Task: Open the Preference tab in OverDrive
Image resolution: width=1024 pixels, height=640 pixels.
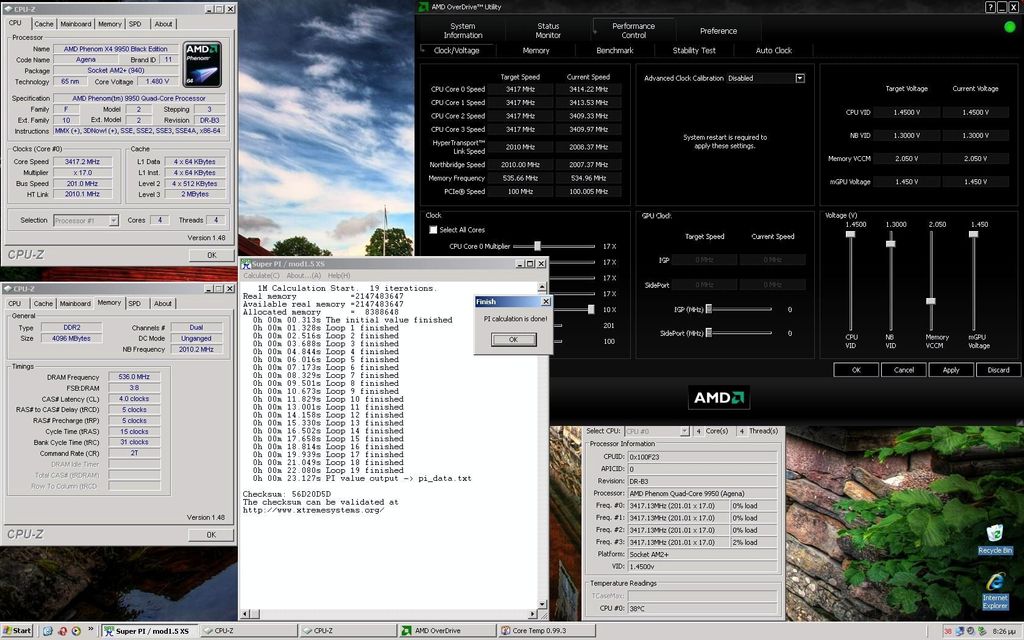Action: point(718,31)
